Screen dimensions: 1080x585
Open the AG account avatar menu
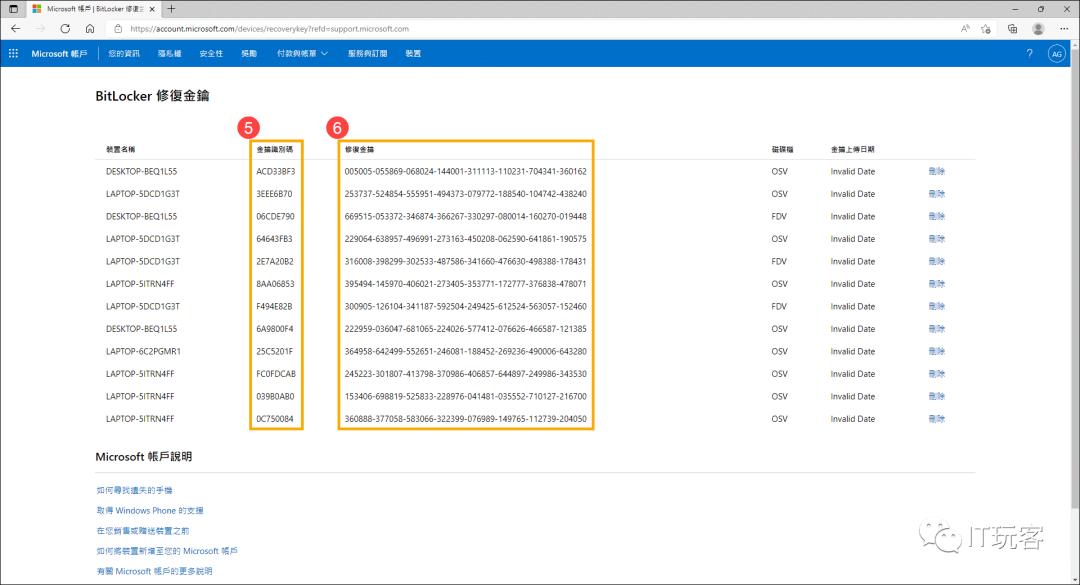(1056, 53)
